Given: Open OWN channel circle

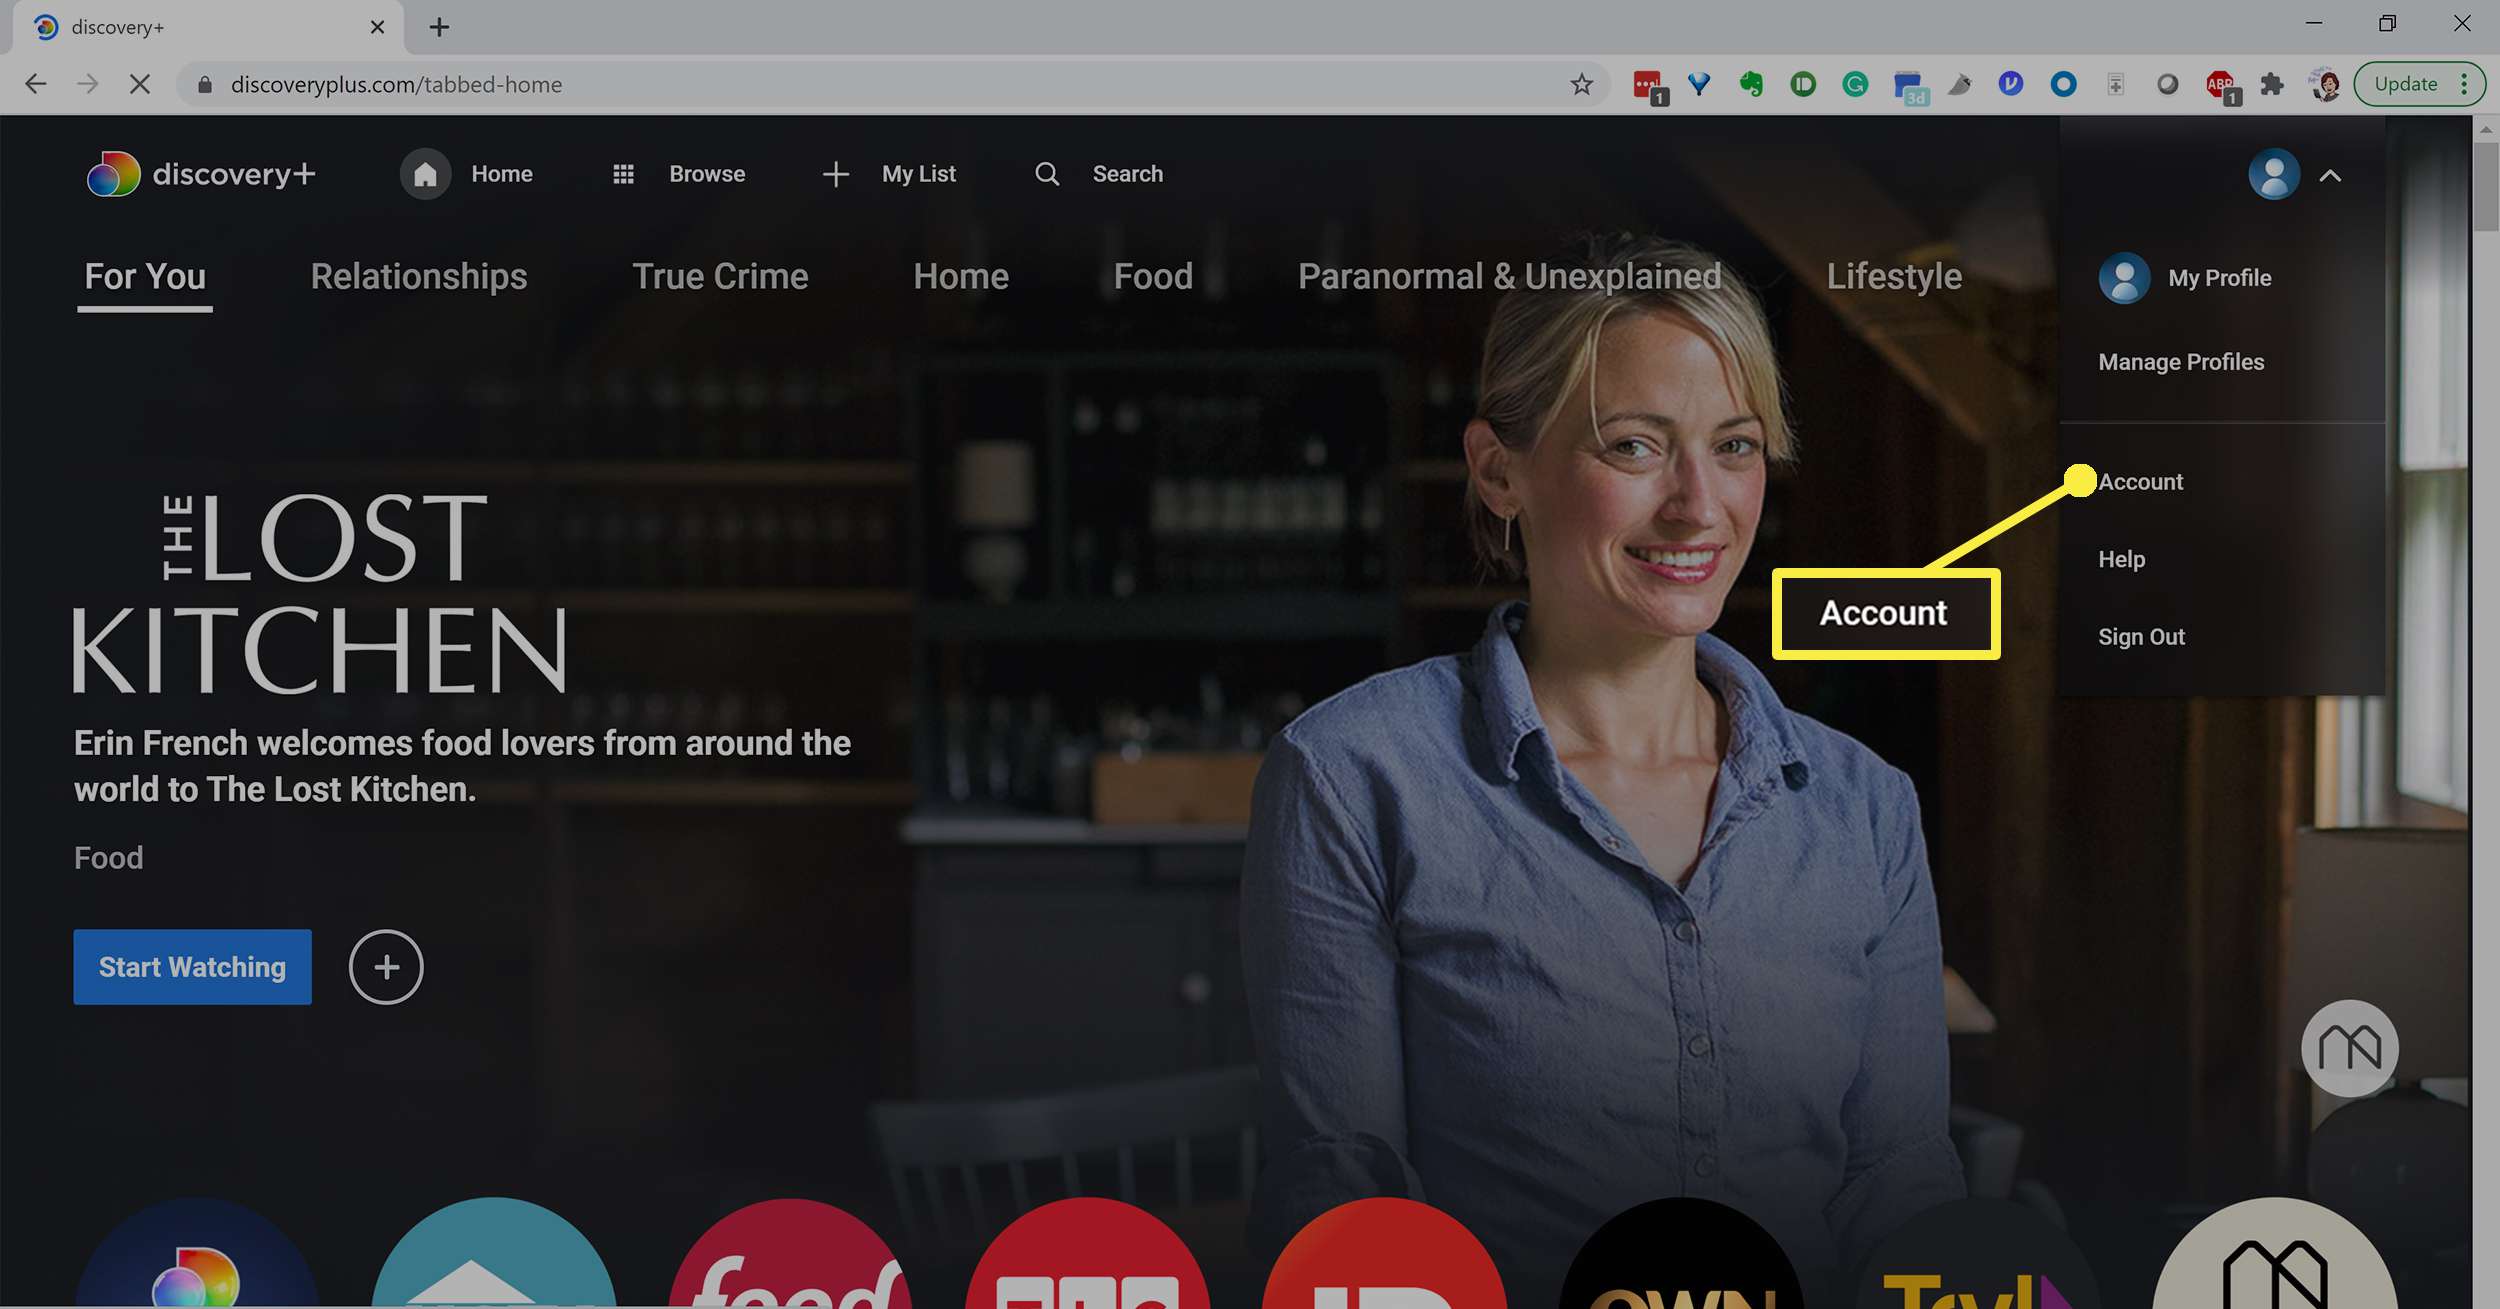Looking at the screenshot, I should pos(1681,1253).
